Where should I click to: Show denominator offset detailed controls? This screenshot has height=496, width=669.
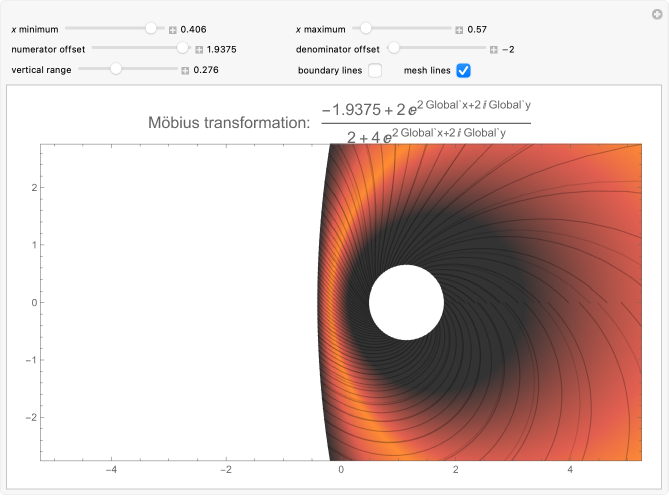coord(494,50)
